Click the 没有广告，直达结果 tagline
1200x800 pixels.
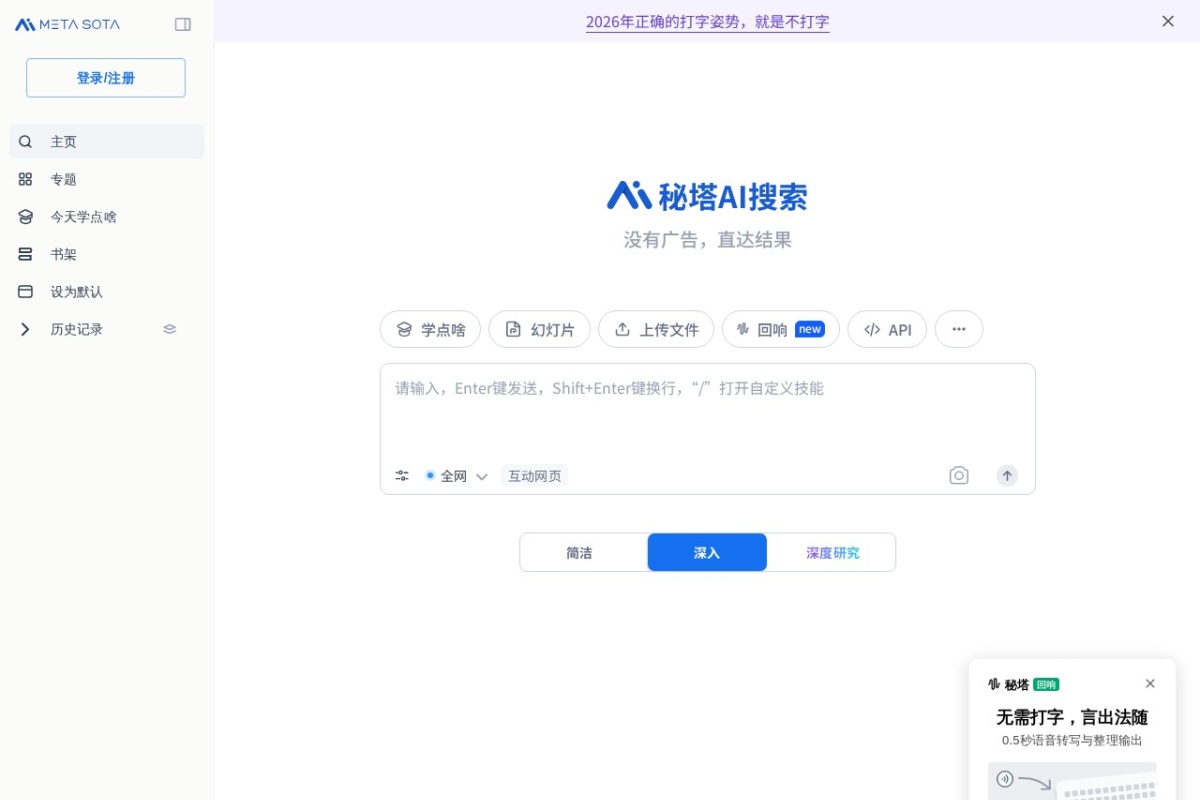tap(707, 240)
